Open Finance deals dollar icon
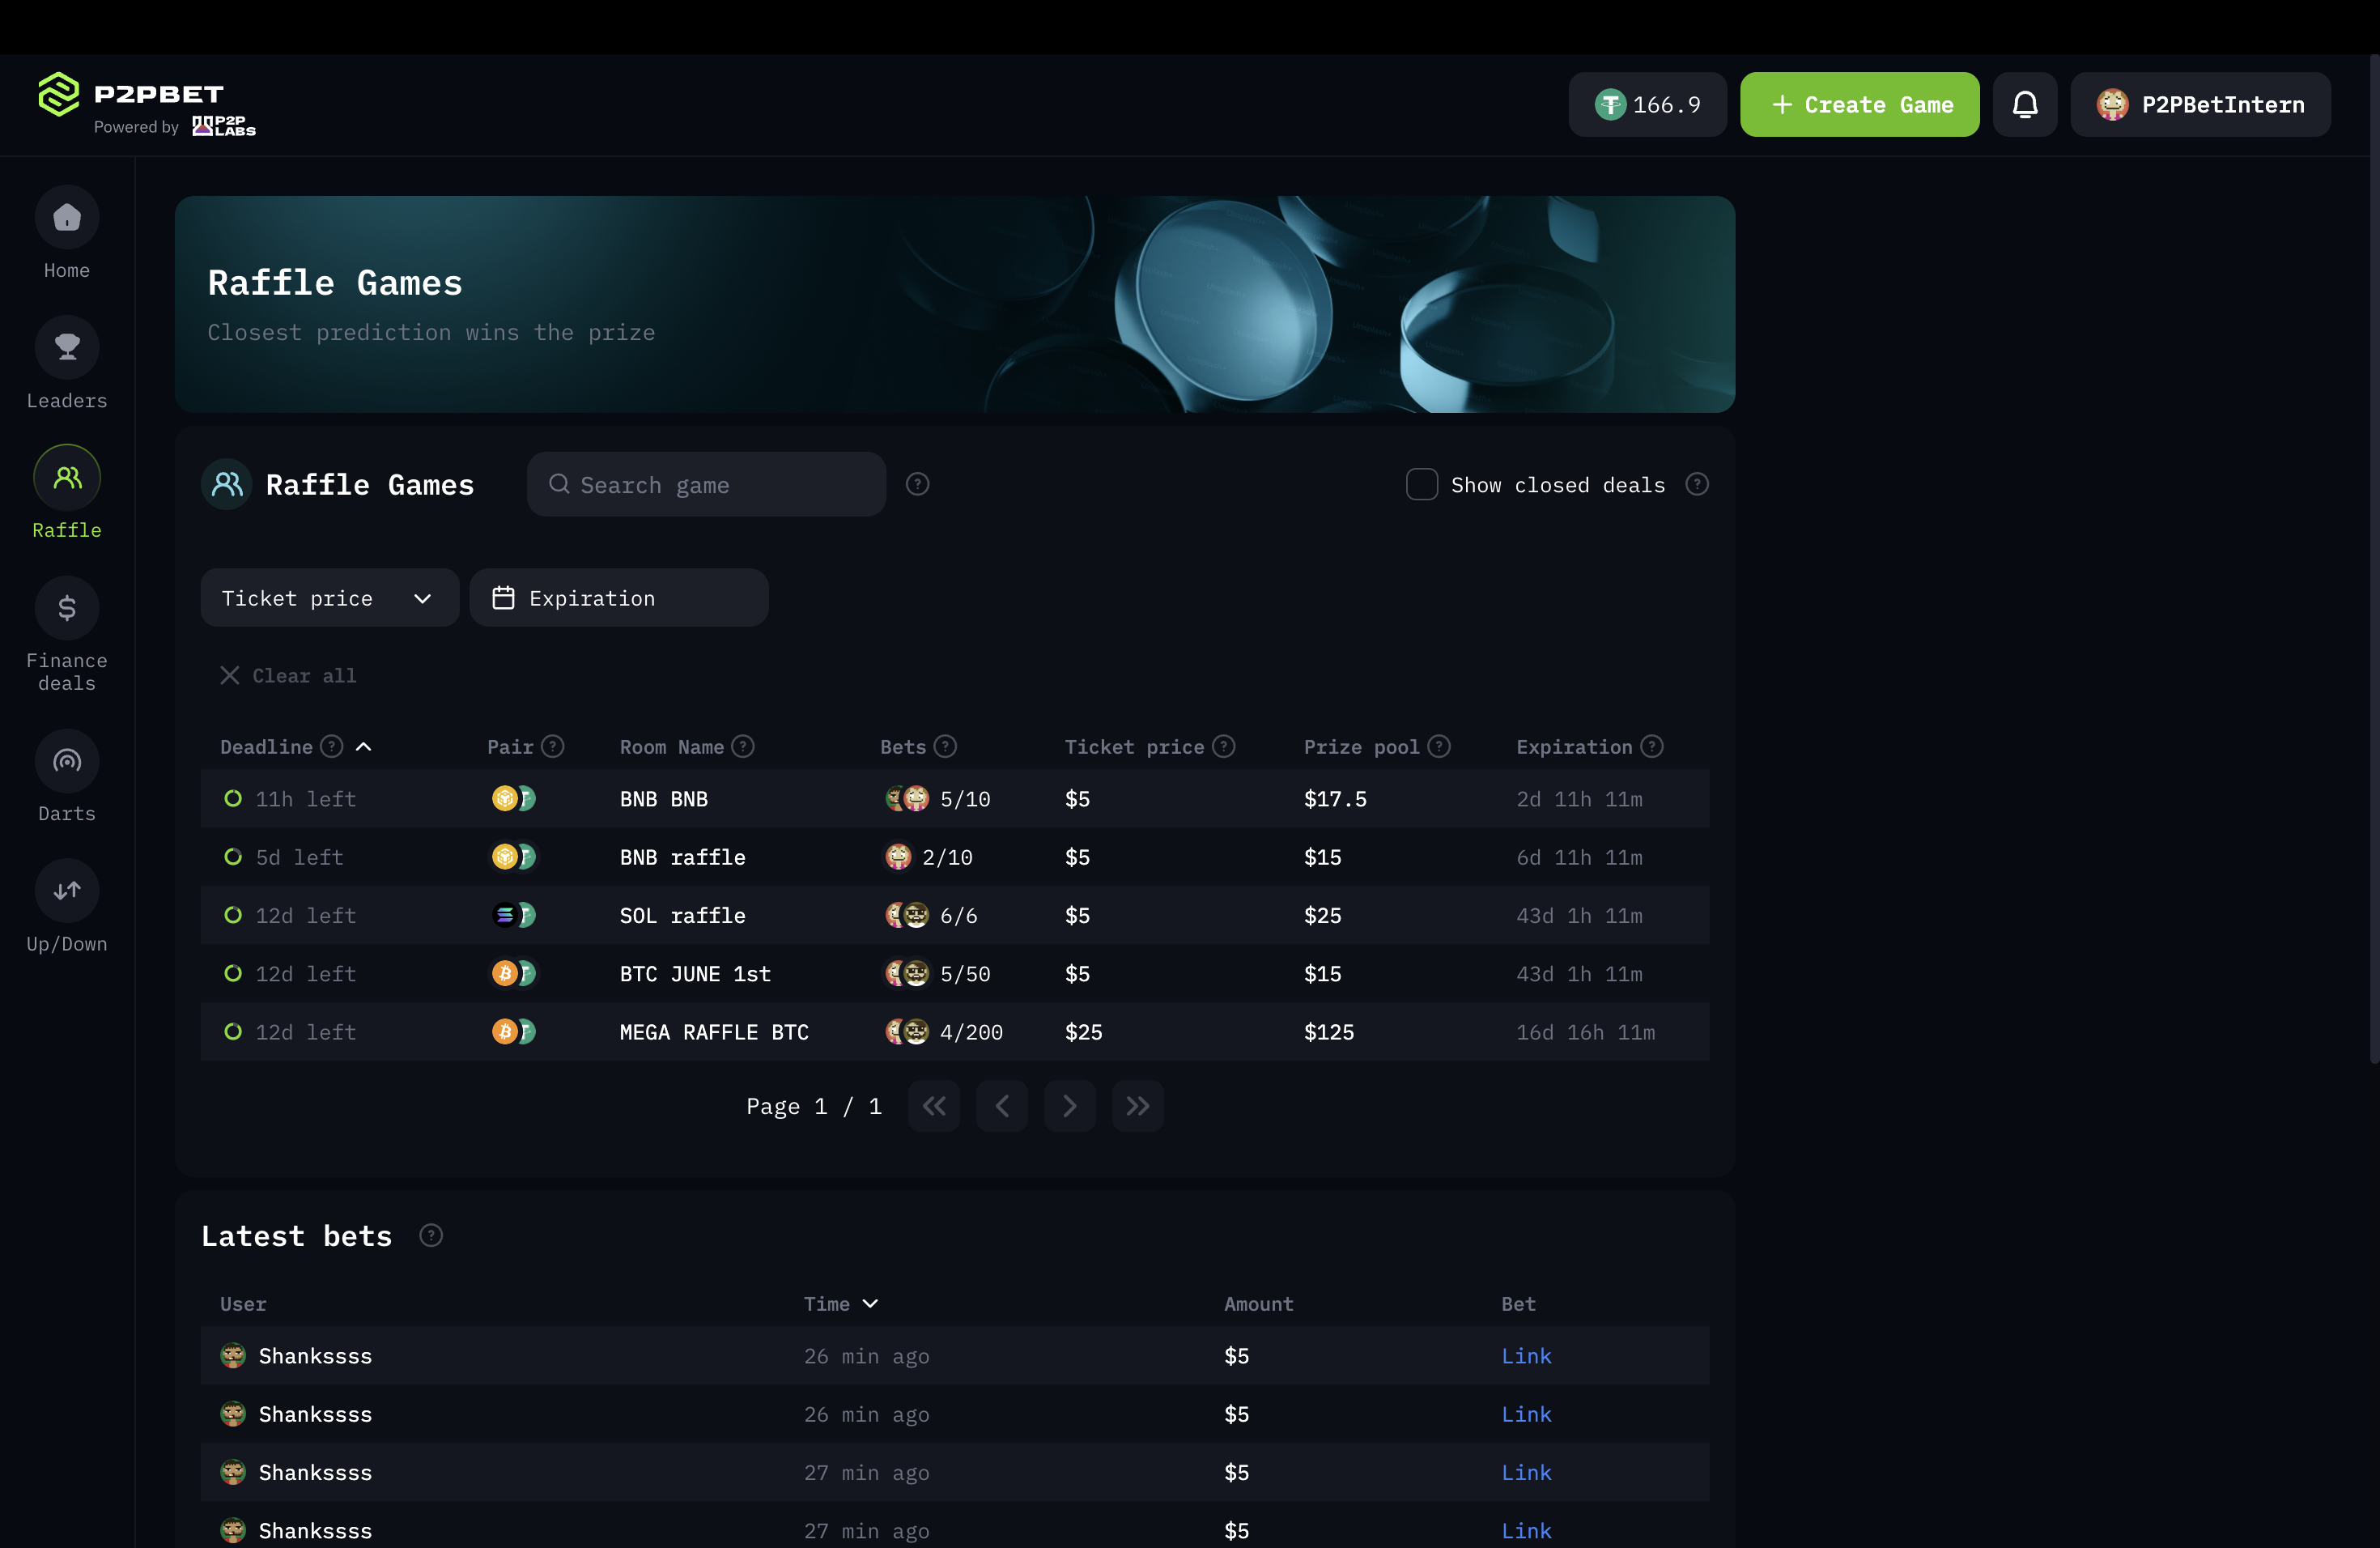Viewport: 2380px width, 1548px height. coord(67,607)
